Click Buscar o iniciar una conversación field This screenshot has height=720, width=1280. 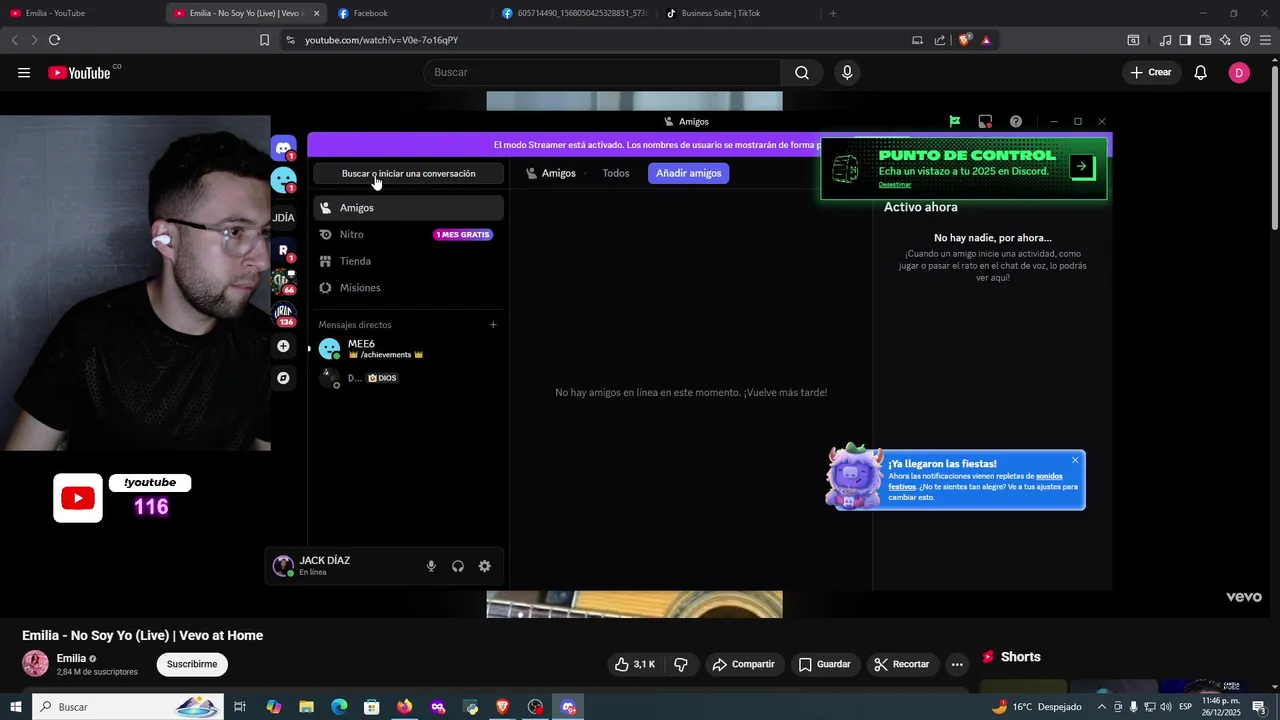coord(408,173)
